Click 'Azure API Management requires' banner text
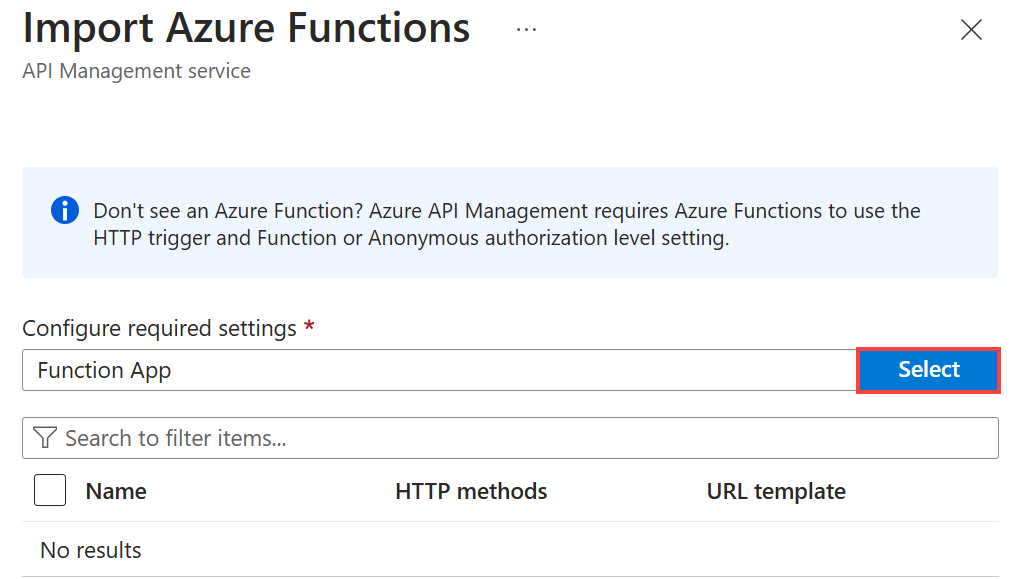The height and width of the screenshot is (579, 1022). click(519, 211)
